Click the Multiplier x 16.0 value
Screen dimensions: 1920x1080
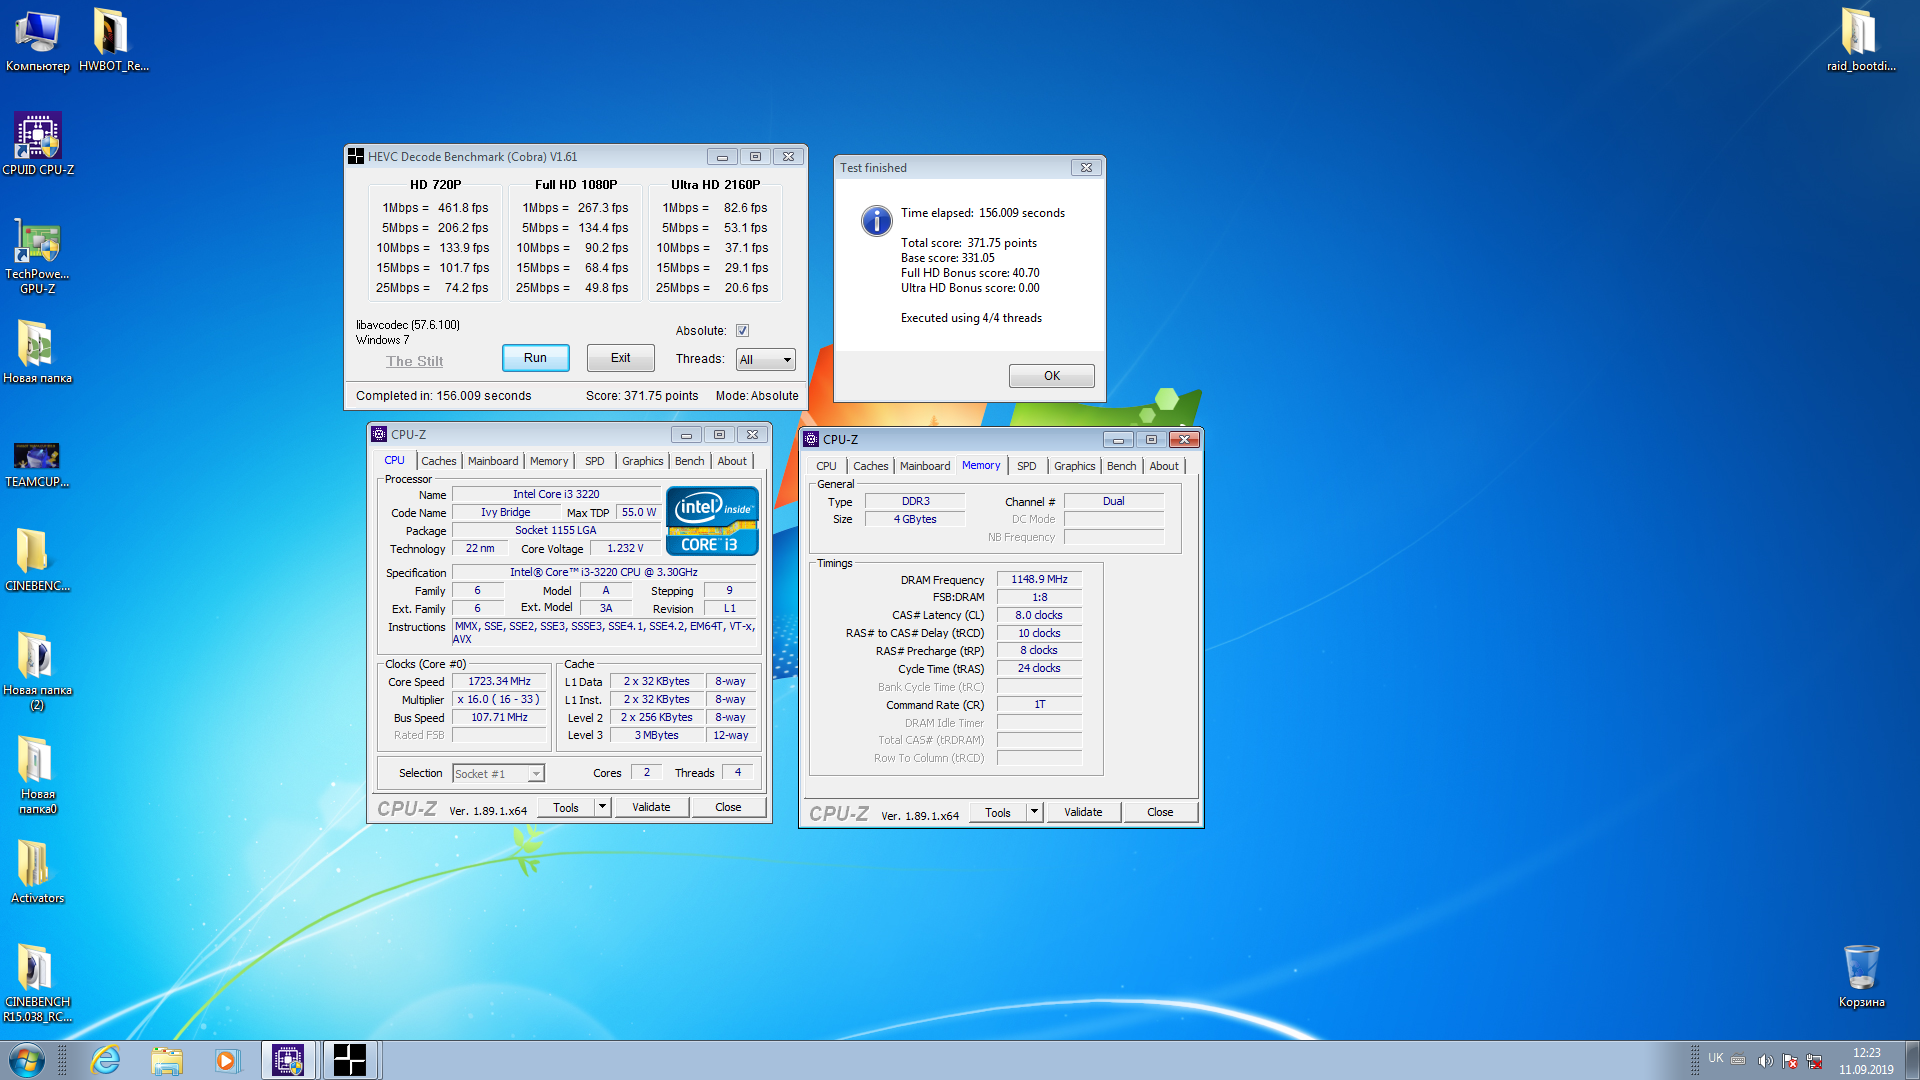pos(499,700)
